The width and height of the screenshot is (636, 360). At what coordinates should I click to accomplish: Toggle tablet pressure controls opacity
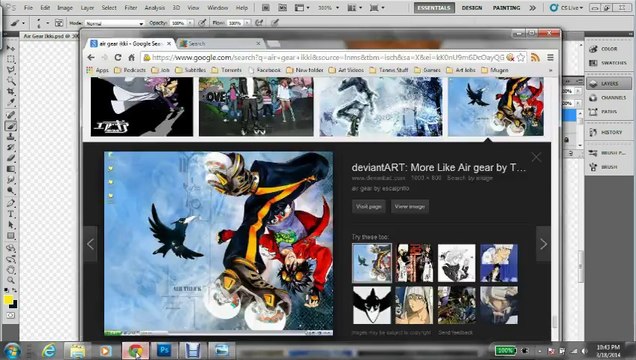click(202, 23)
